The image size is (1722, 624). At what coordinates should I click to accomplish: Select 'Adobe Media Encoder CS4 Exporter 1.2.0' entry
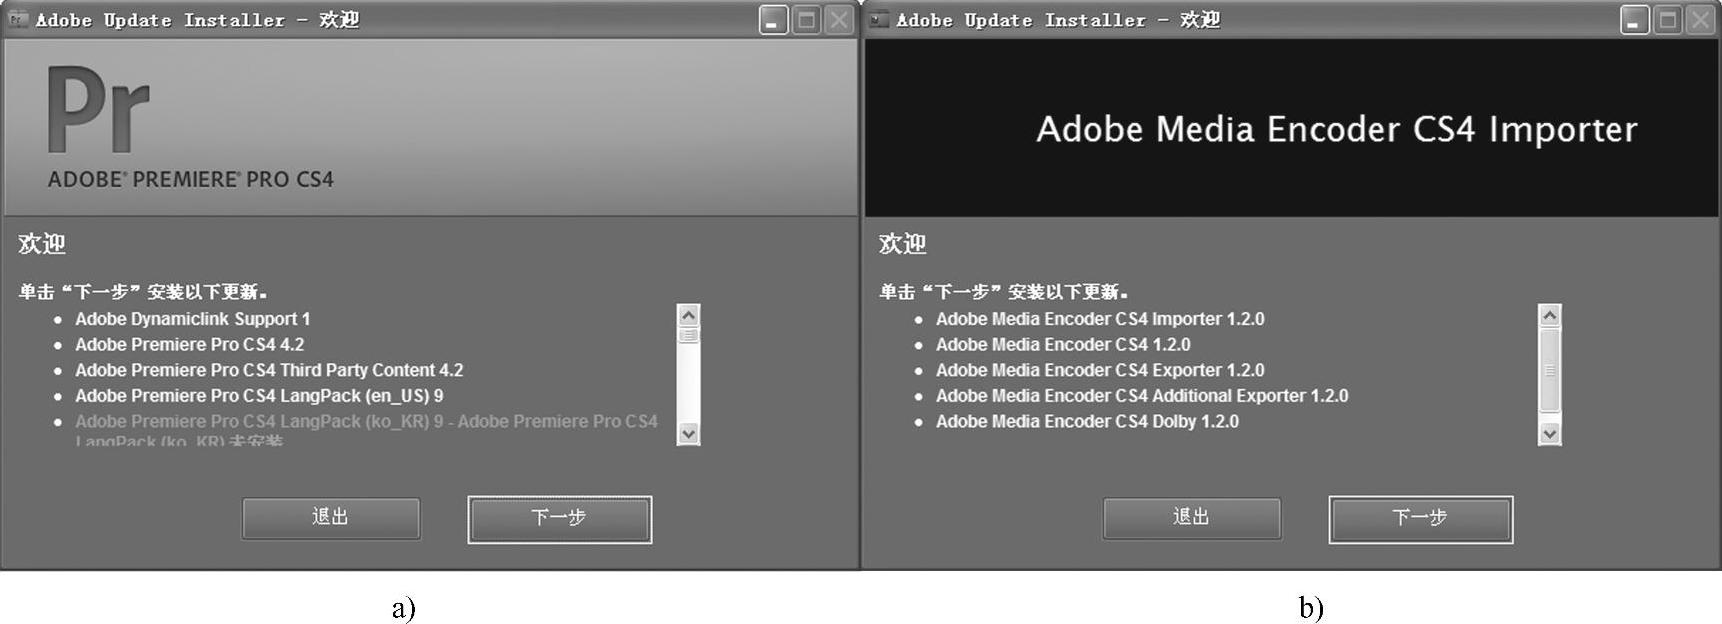pos(1100,370)
